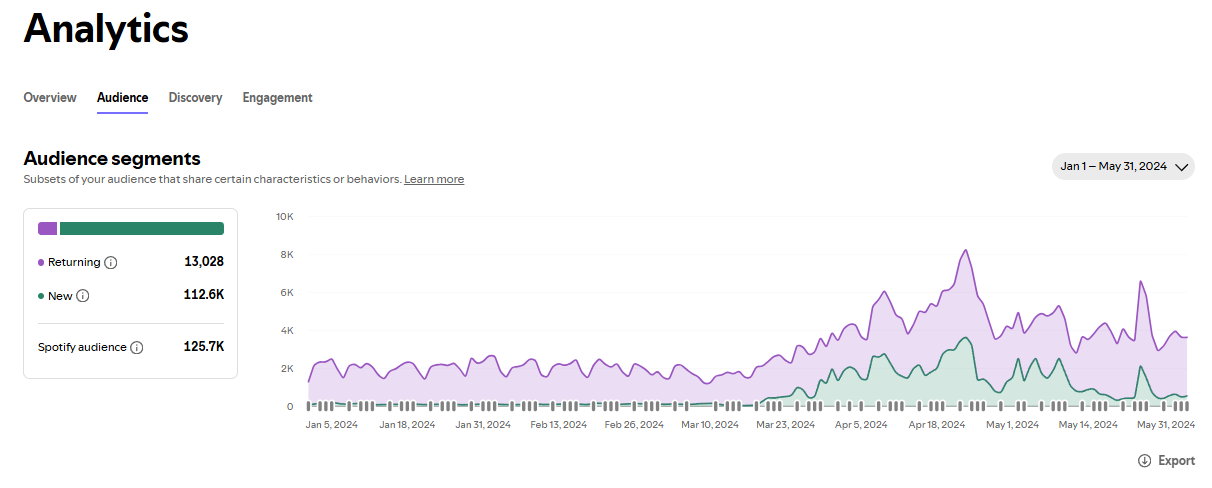Click the Audience segments heading
1212x488 pixels.
[x=112, y=158]
